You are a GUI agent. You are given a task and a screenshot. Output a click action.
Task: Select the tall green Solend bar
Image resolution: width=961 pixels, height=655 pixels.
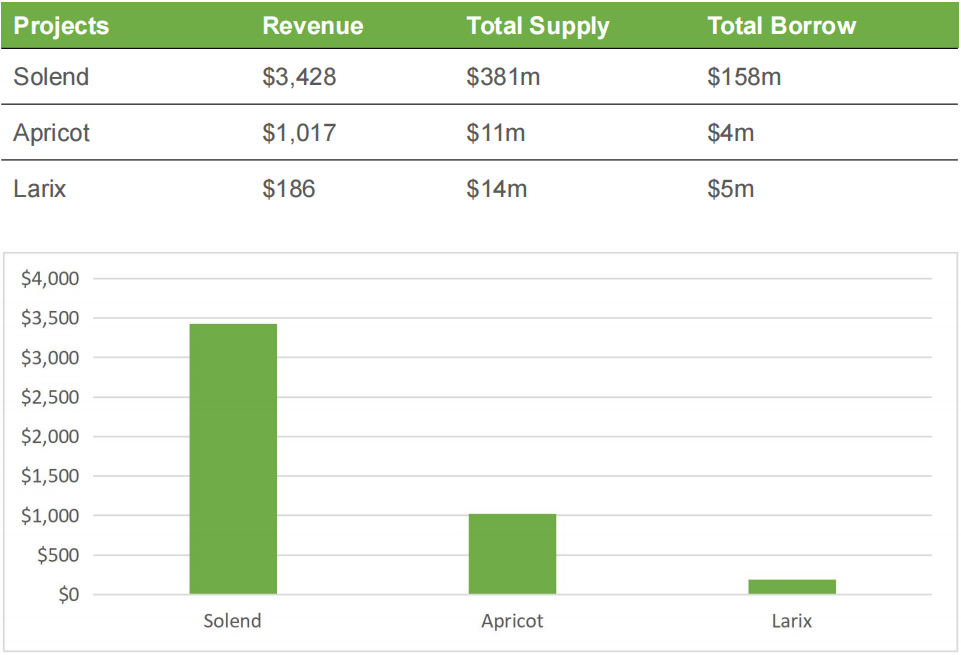click(x=233, y=459)
